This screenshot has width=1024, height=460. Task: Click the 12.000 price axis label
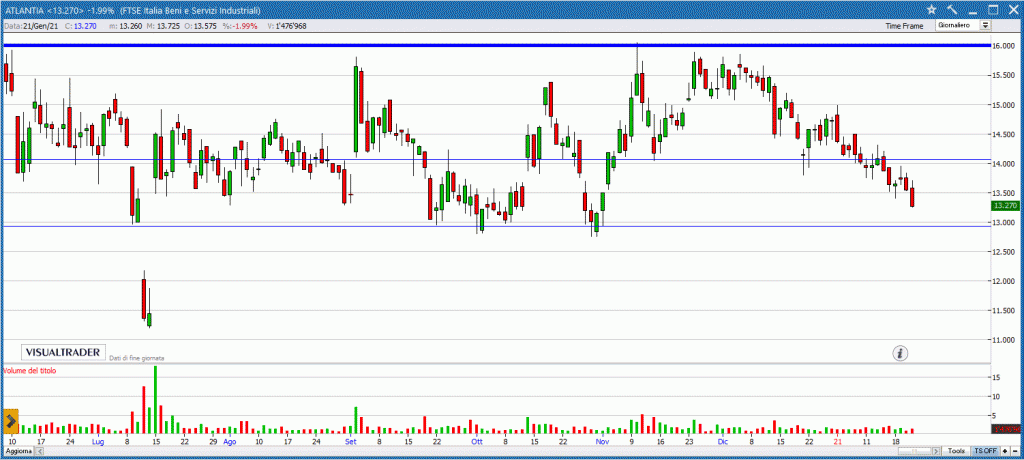click(x=1003, y=282)
